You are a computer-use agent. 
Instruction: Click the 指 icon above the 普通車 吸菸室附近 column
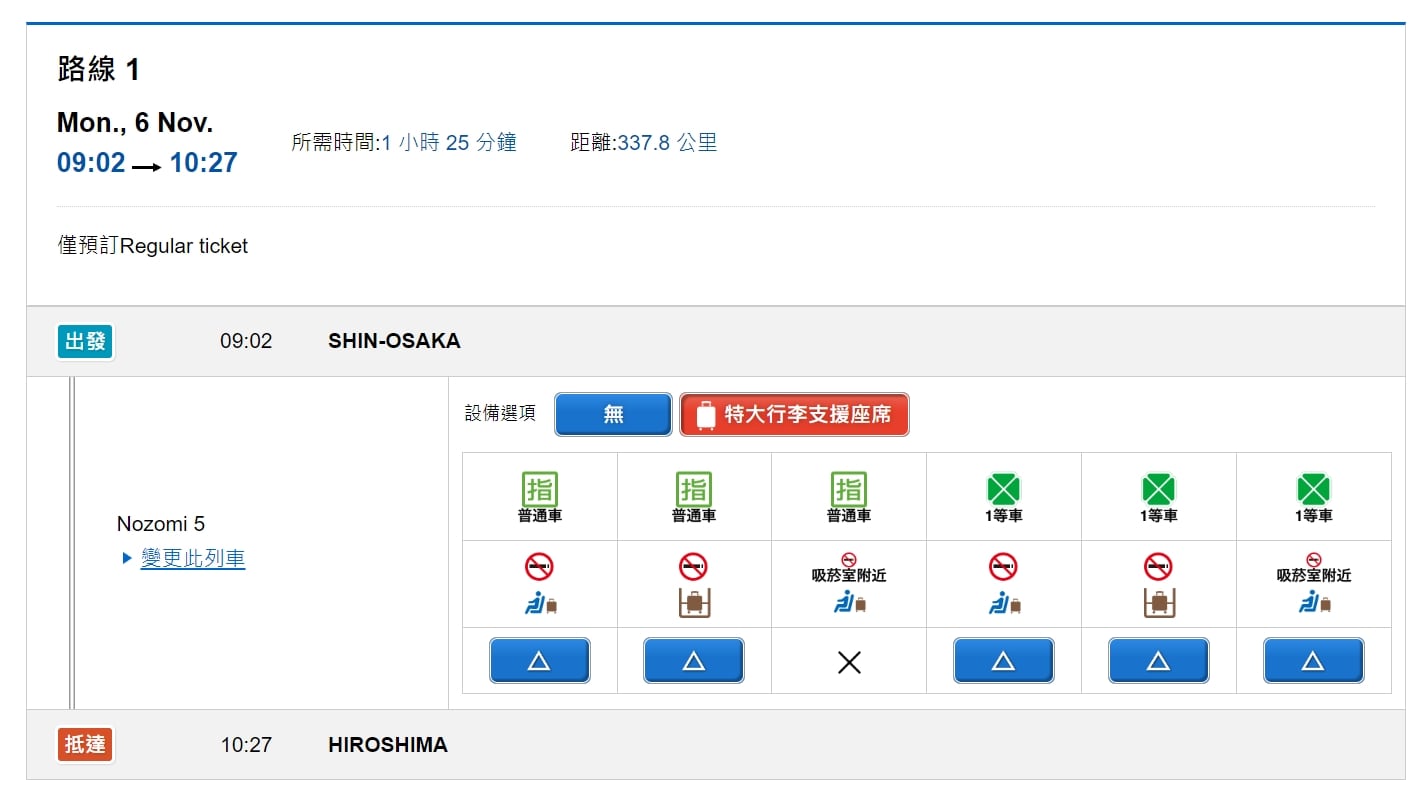click(849, 489)
